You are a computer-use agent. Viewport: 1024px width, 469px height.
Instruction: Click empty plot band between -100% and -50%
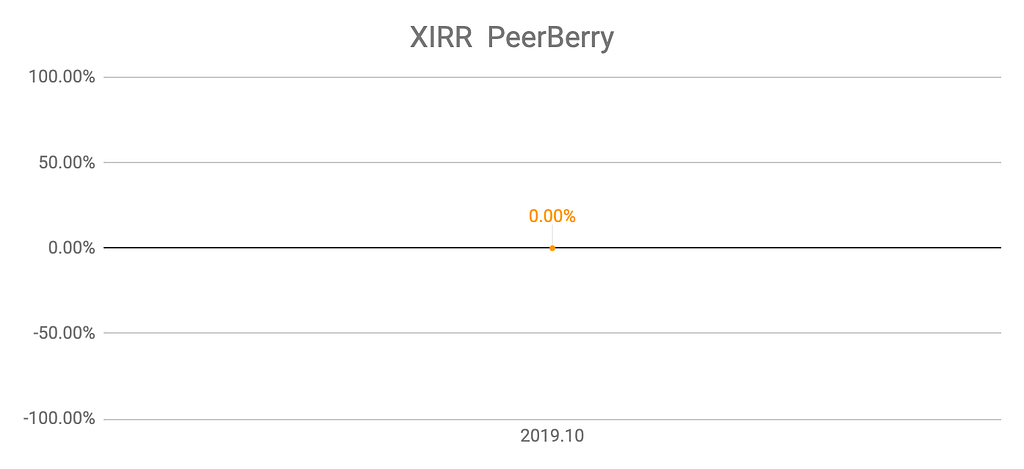552,376
